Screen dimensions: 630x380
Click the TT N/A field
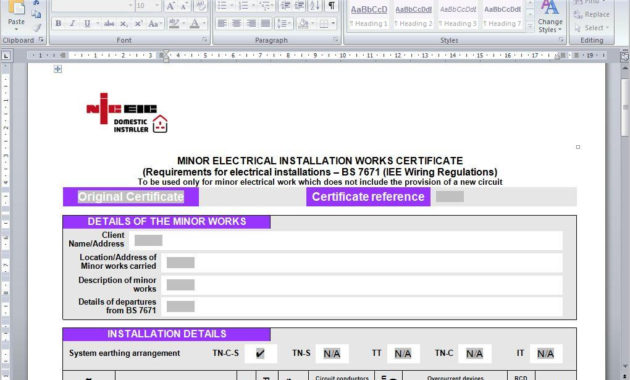click(x=403, y=353)
